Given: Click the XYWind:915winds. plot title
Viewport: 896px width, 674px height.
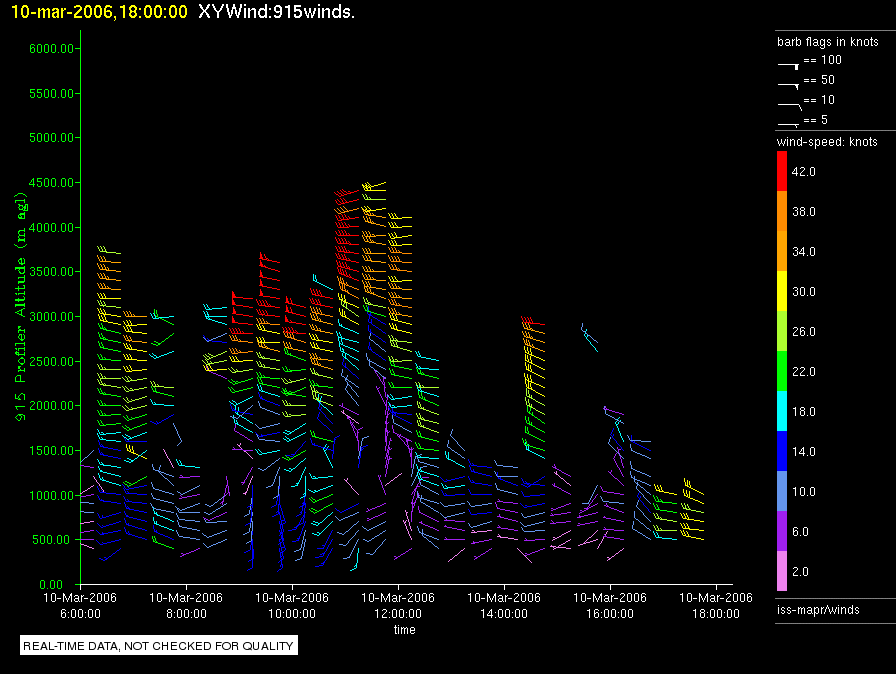Looking at the screenshot, I should (x=277, y=12).
